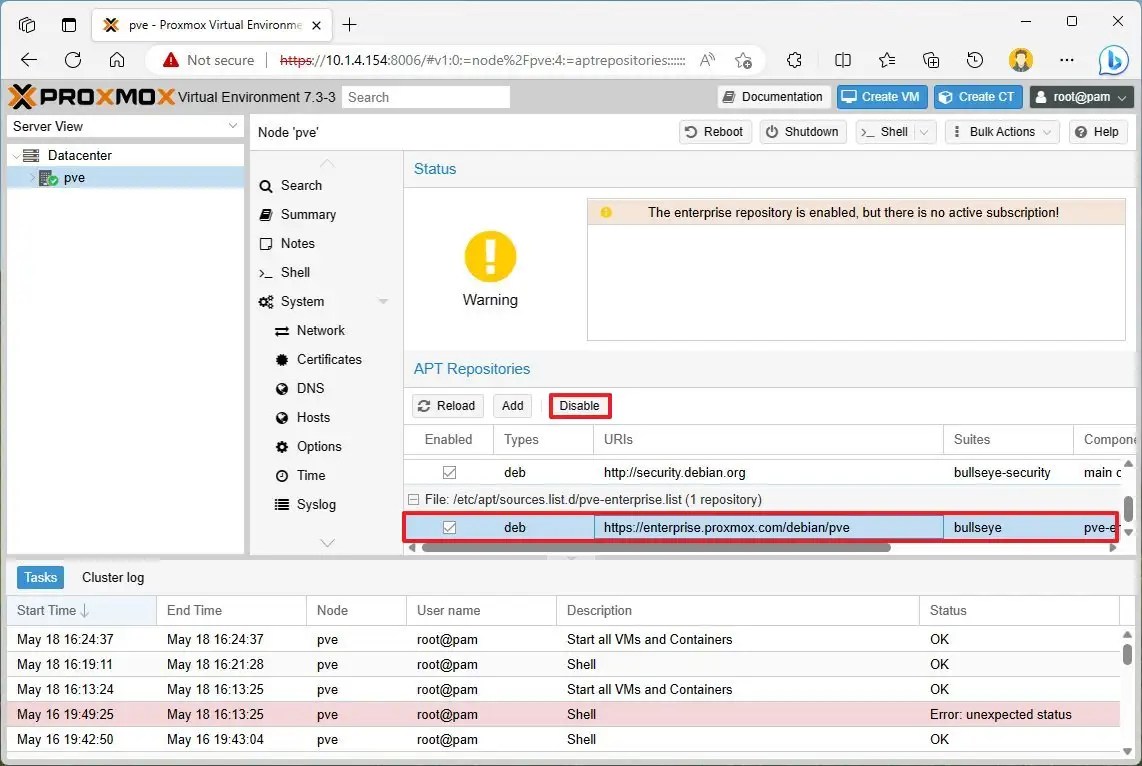Open the Options gear icon
Image resolution: width=1142 pixels, height=766 pixels.
point(283,446)
